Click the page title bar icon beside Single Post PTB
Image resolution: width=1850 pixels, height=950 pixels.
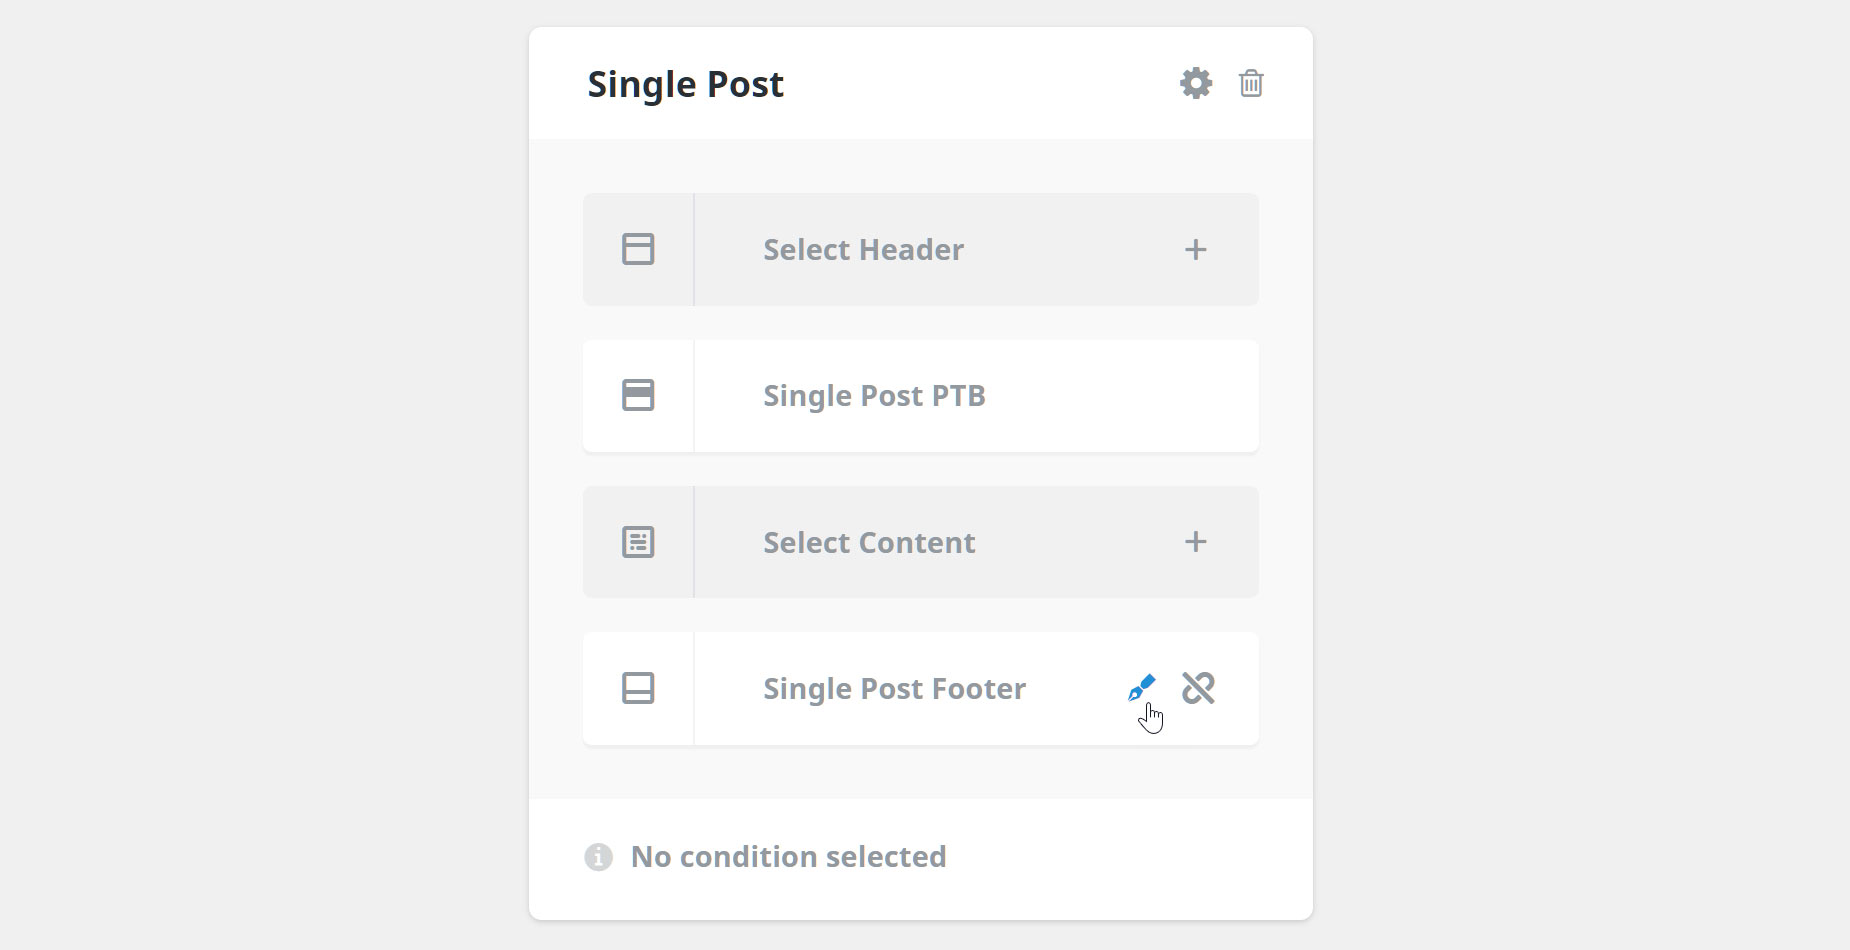(x=638, y=395)
